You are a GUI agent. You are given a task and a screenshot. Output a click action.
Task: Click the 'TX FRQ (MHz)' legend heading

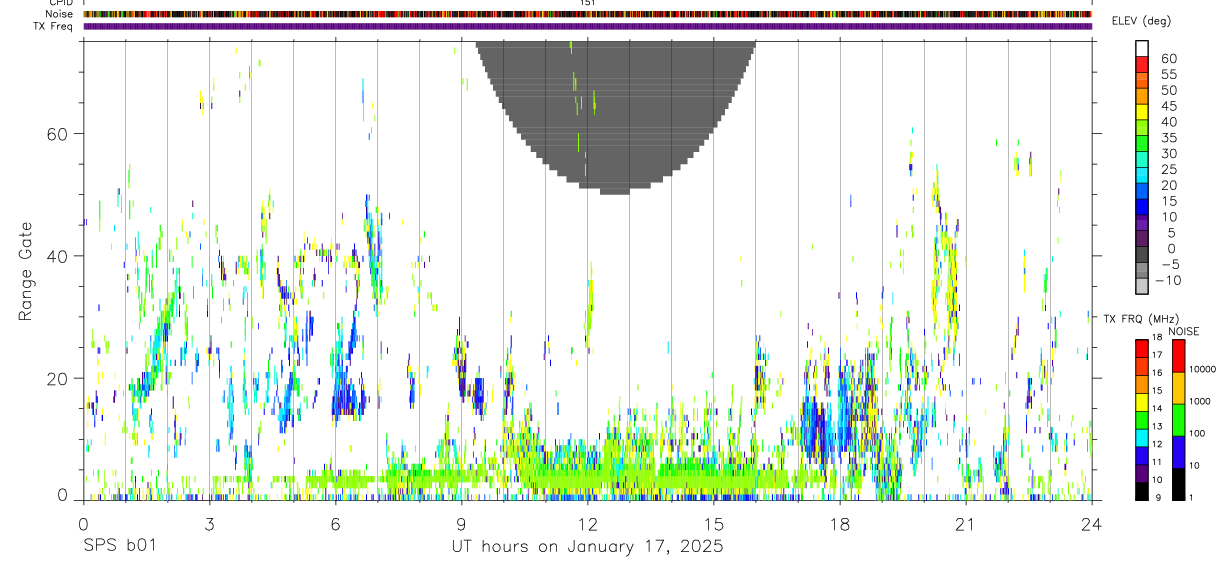pos(1141,319)
